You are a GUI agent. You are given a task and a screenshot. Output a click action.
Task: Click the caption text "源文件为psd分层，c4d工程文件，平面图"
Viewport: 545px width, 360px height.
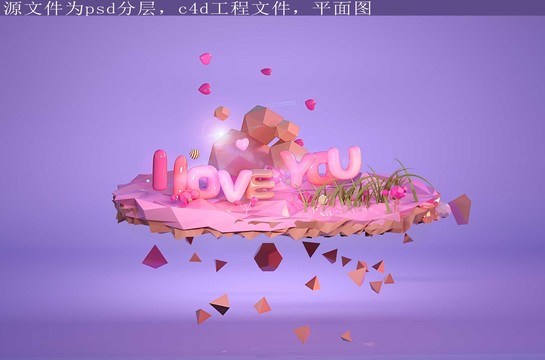coord(187,8)
